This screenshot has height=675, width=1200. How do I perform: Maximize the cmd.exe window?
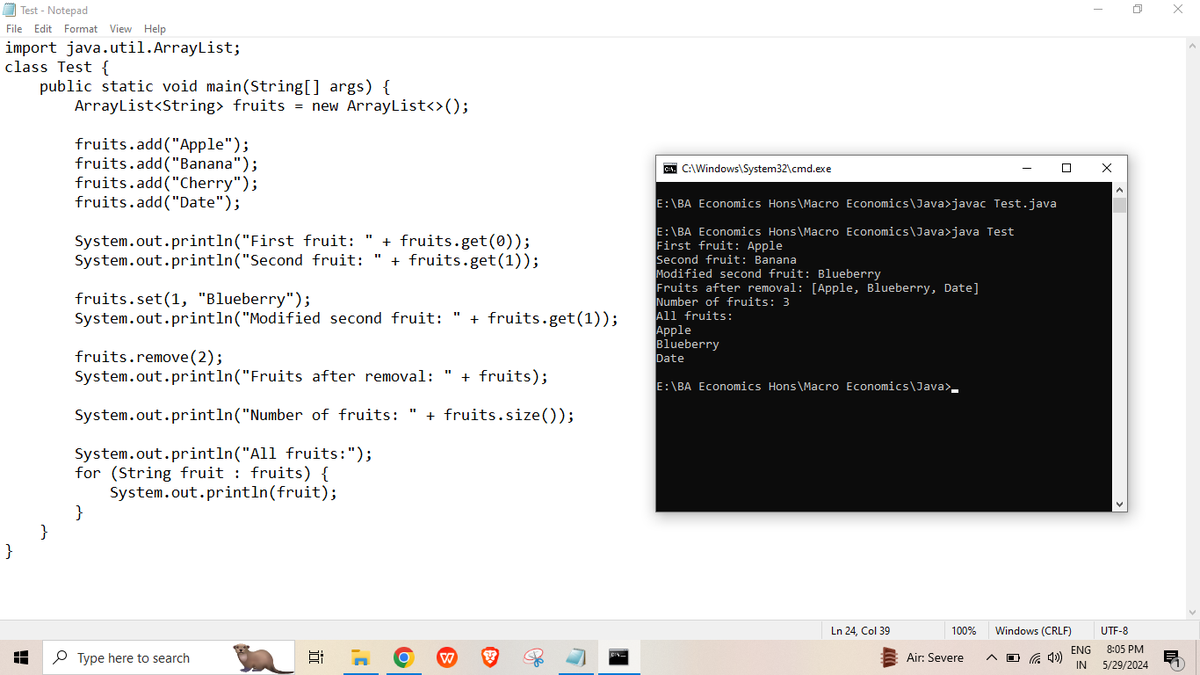1066,169
